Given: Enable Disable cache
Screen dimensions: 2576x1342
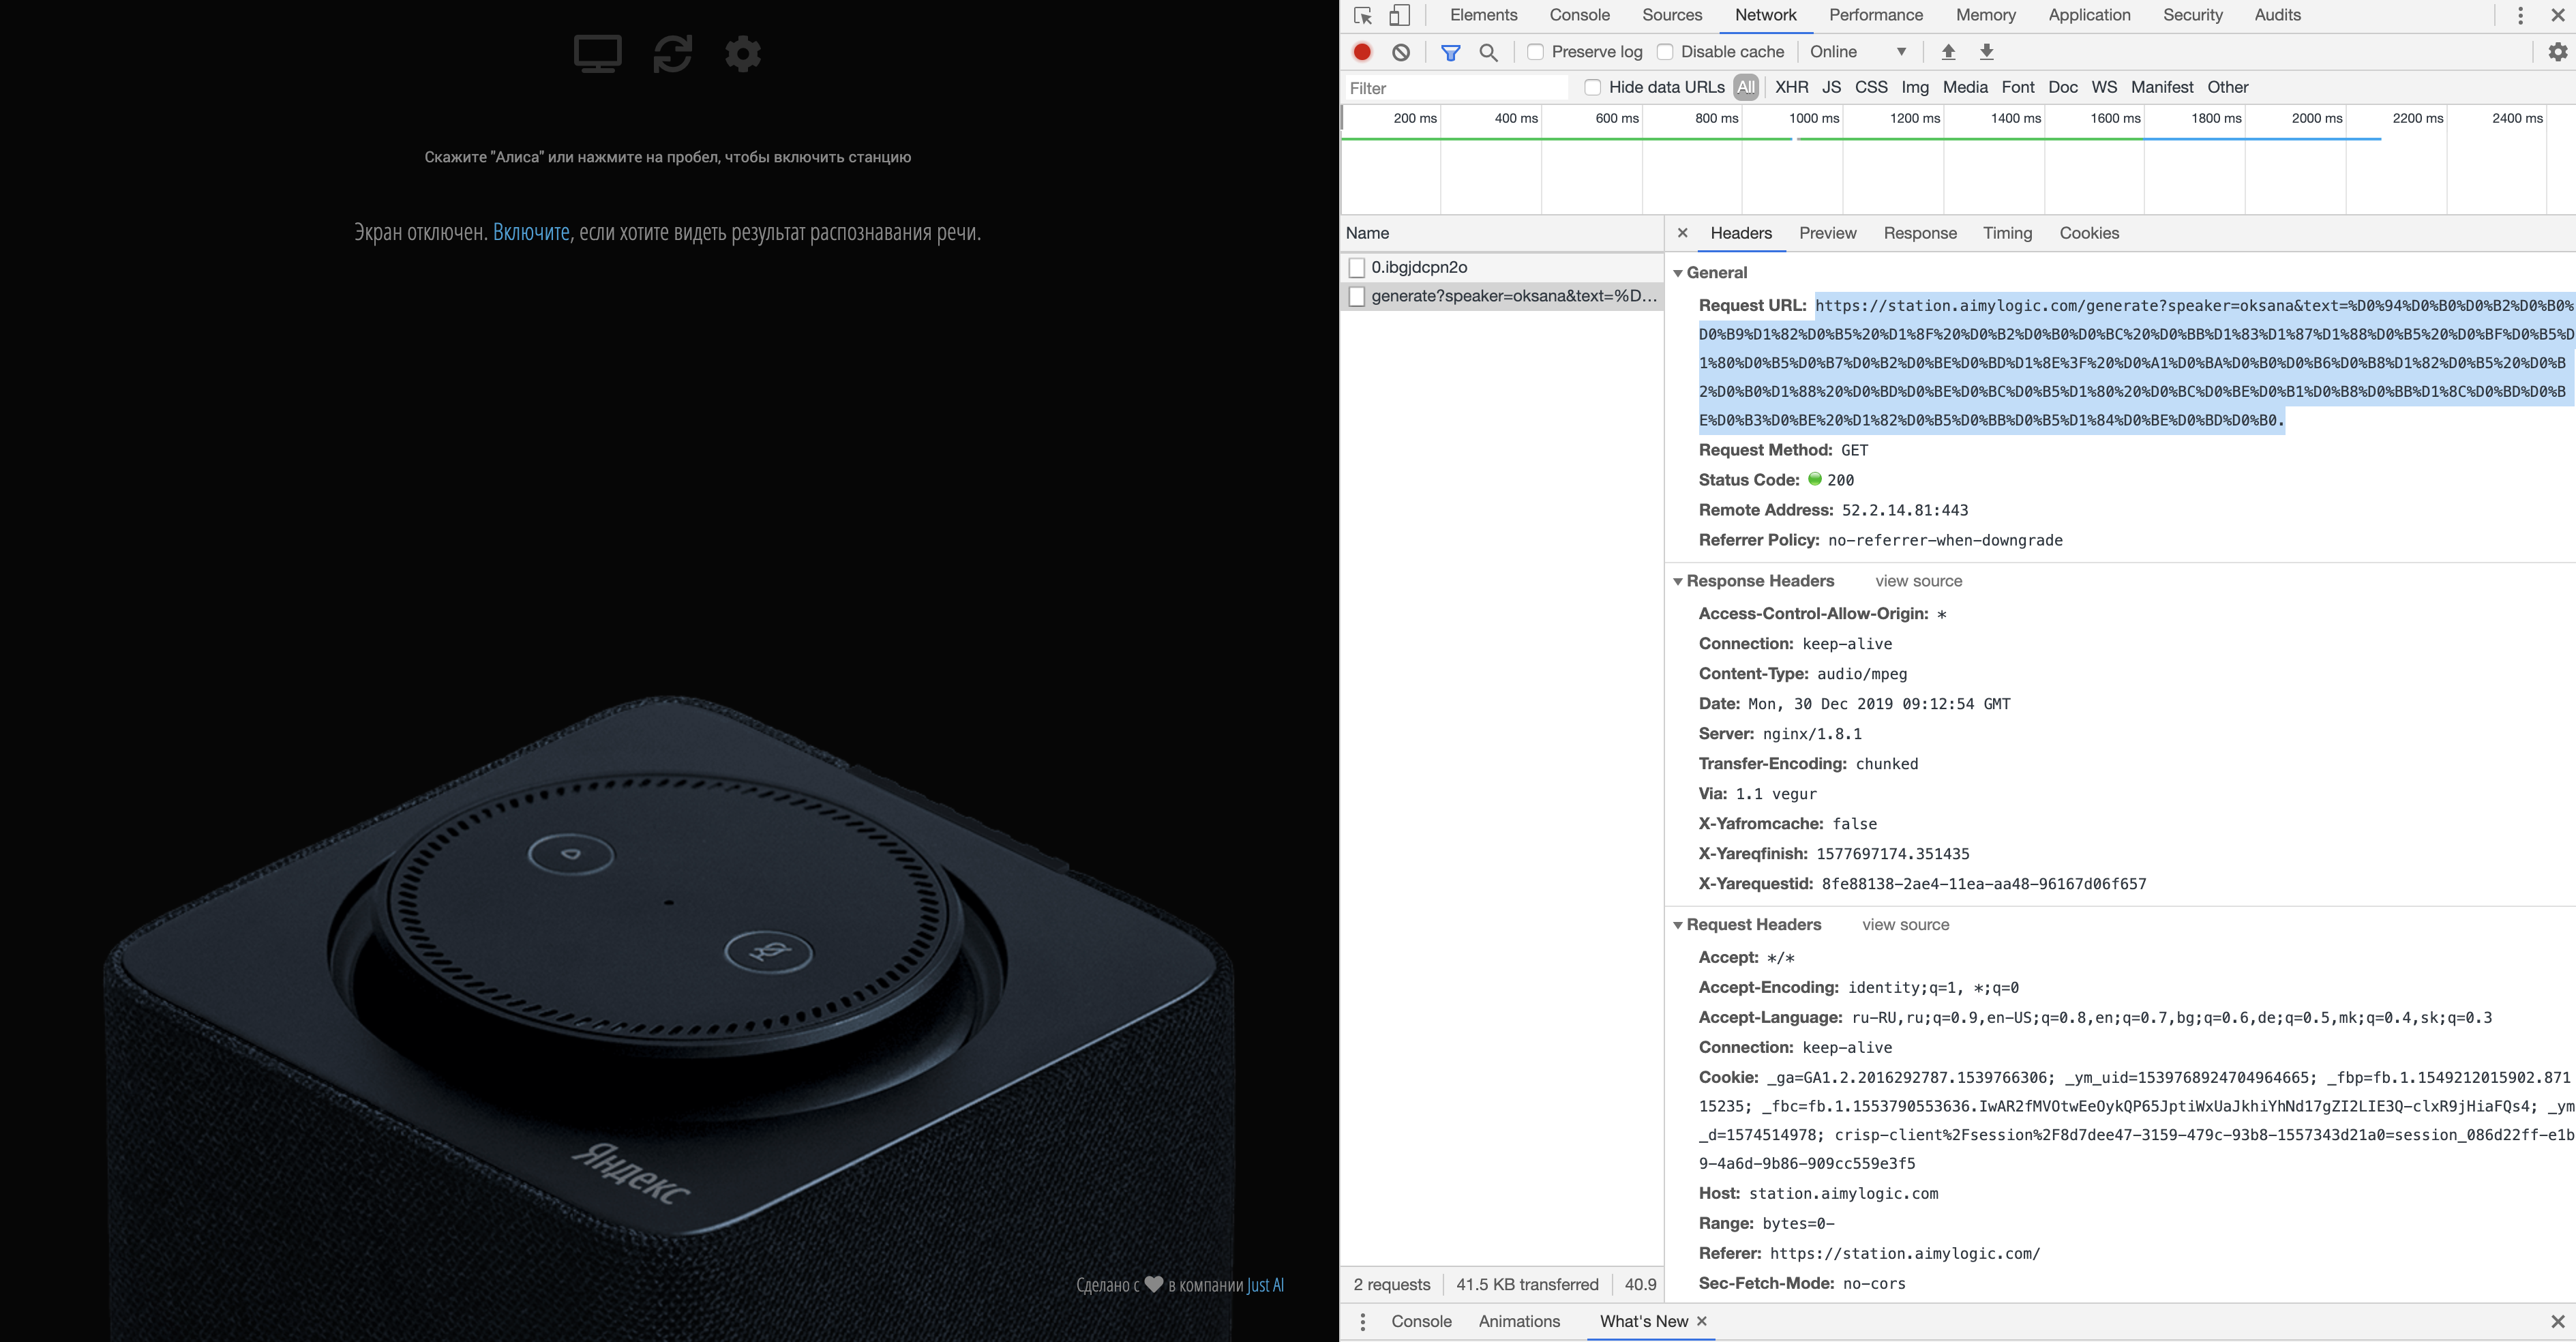Looking at the screenshot, I should coord(1665,51).
